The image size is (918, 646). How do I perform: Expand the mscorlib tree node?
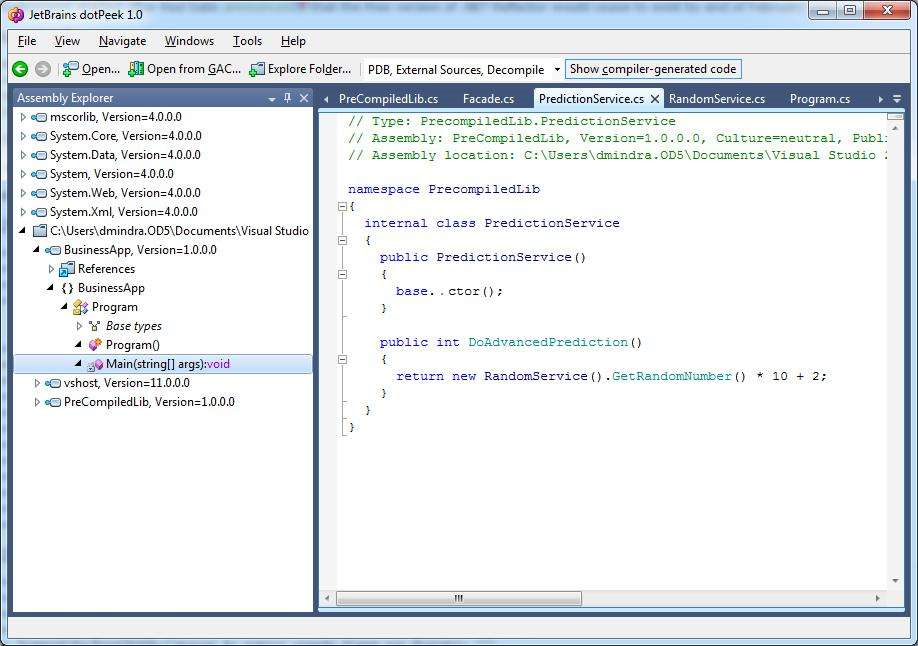coord(23,117)
